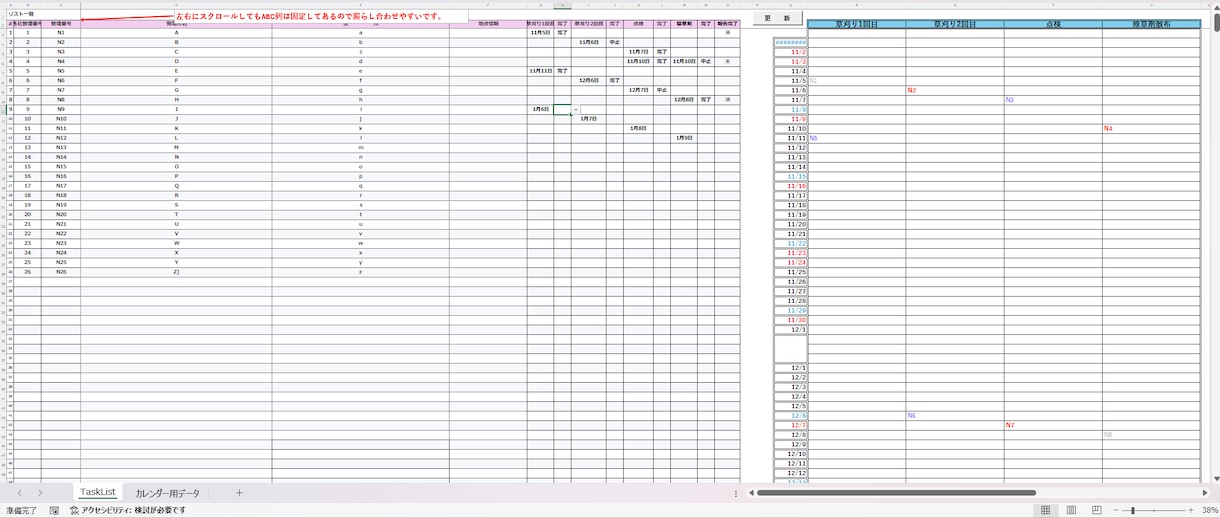Image resolution: width=1220 pixels, height=518 pixels.
Task: Select cell N1 in the task list
Action: point(61,33)
